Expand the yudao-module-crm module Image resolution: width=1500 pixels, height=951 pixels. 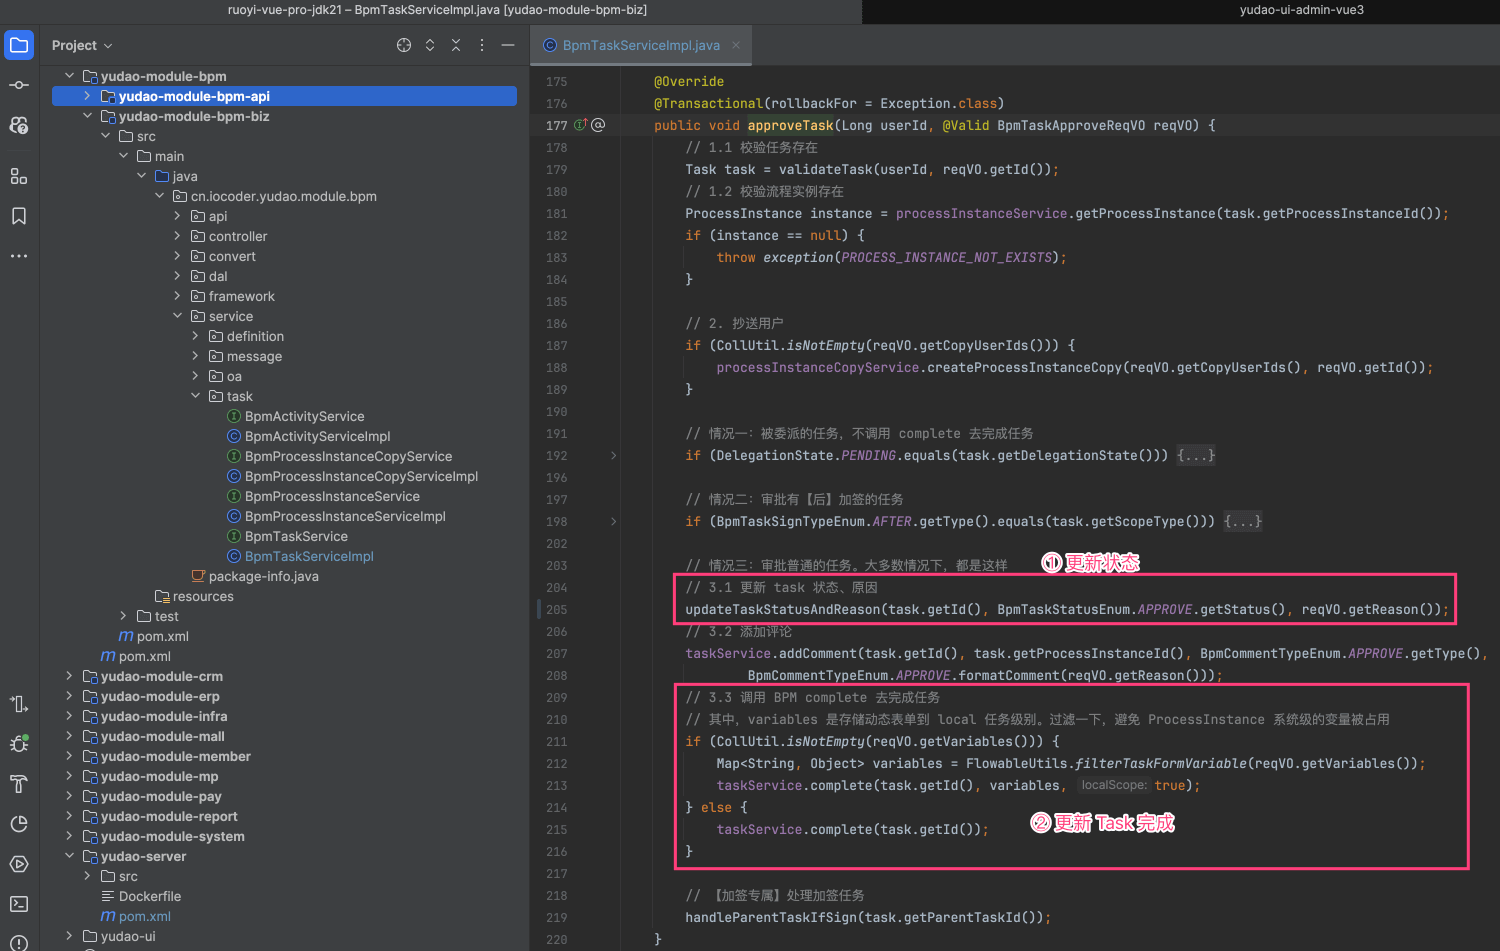click(x=69, y=676)
